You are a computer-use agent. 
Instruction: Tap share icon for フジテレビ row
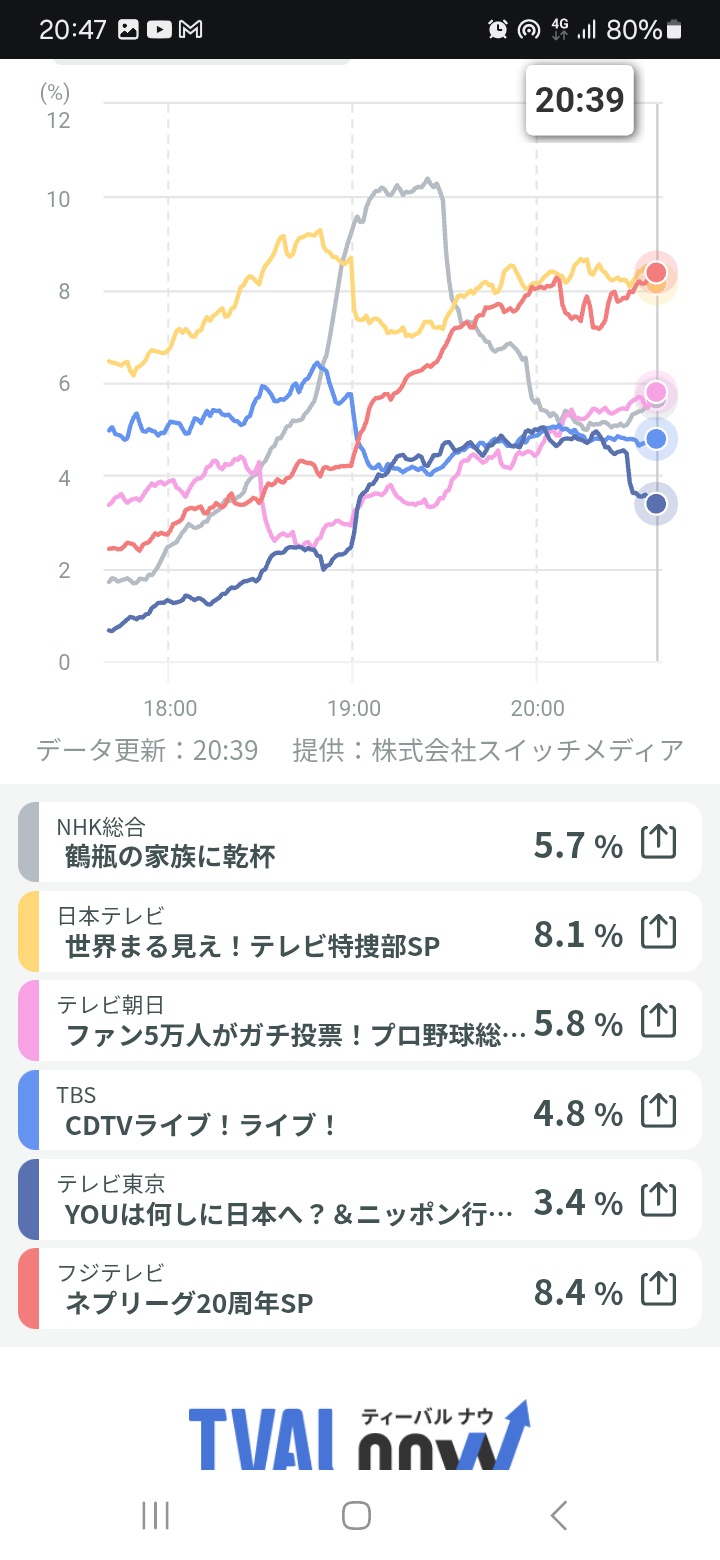coord(658,1289)
